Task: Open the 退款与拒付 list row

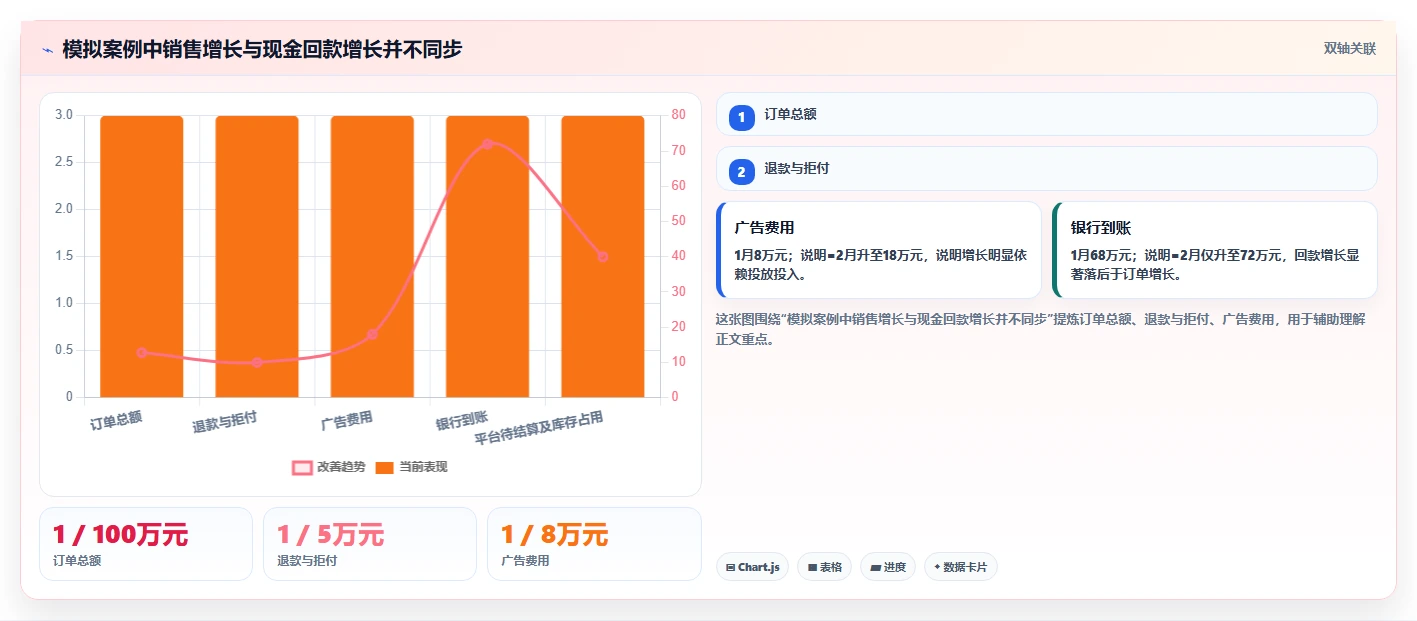Action: coord(1047,169)
